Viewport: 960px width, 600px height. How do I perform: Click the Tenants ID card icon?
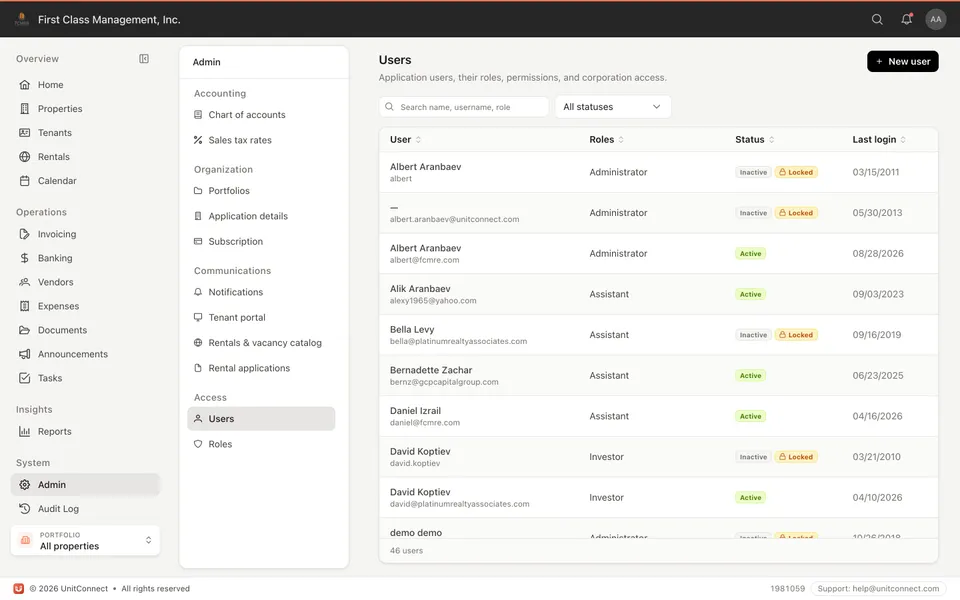[x=24, y=132]
